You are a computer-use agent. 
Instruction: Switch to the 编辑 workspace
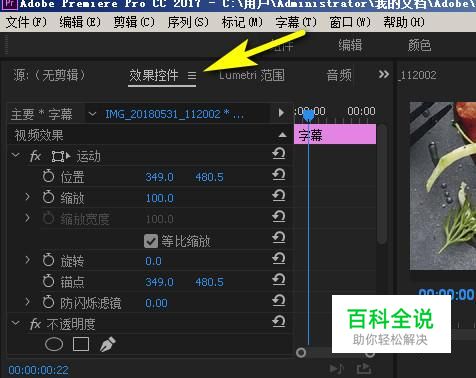tap(350, 45)
